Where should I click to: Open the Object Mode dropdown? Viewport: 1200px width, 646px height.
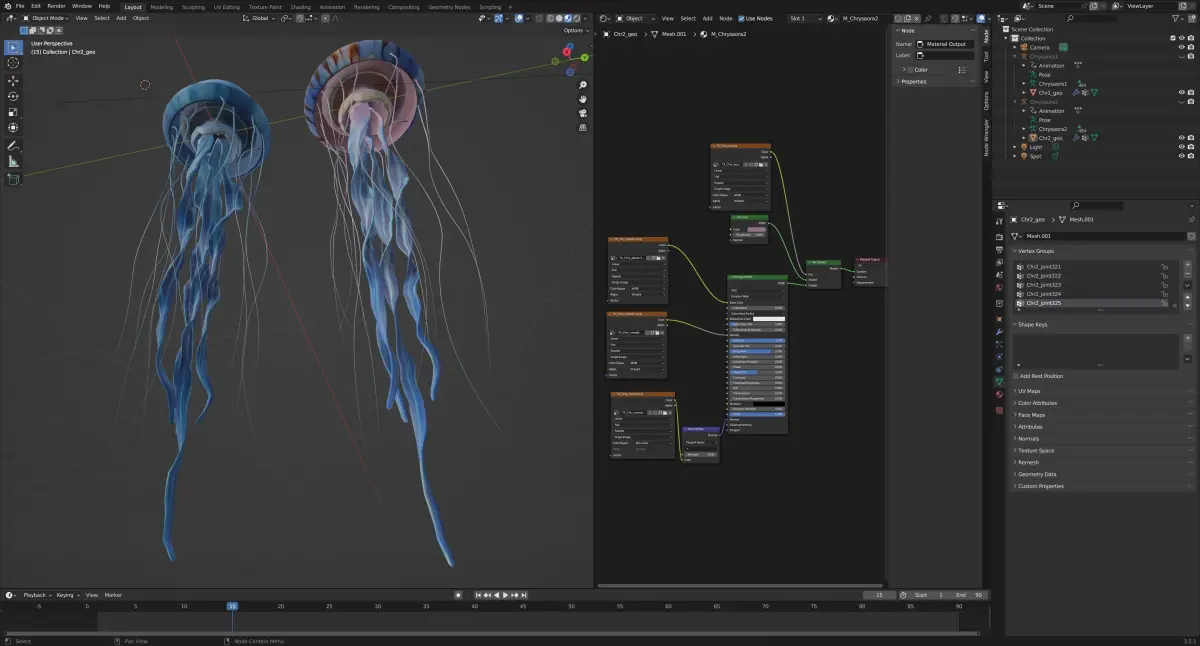(x=47, y=18)
